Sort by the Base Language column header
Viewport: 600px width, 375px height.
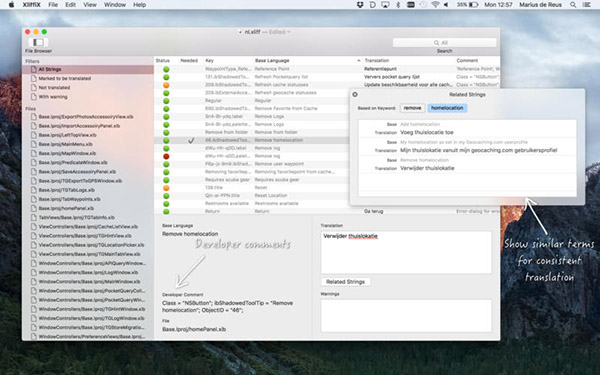pyautogui.click(x=272, y=60)
